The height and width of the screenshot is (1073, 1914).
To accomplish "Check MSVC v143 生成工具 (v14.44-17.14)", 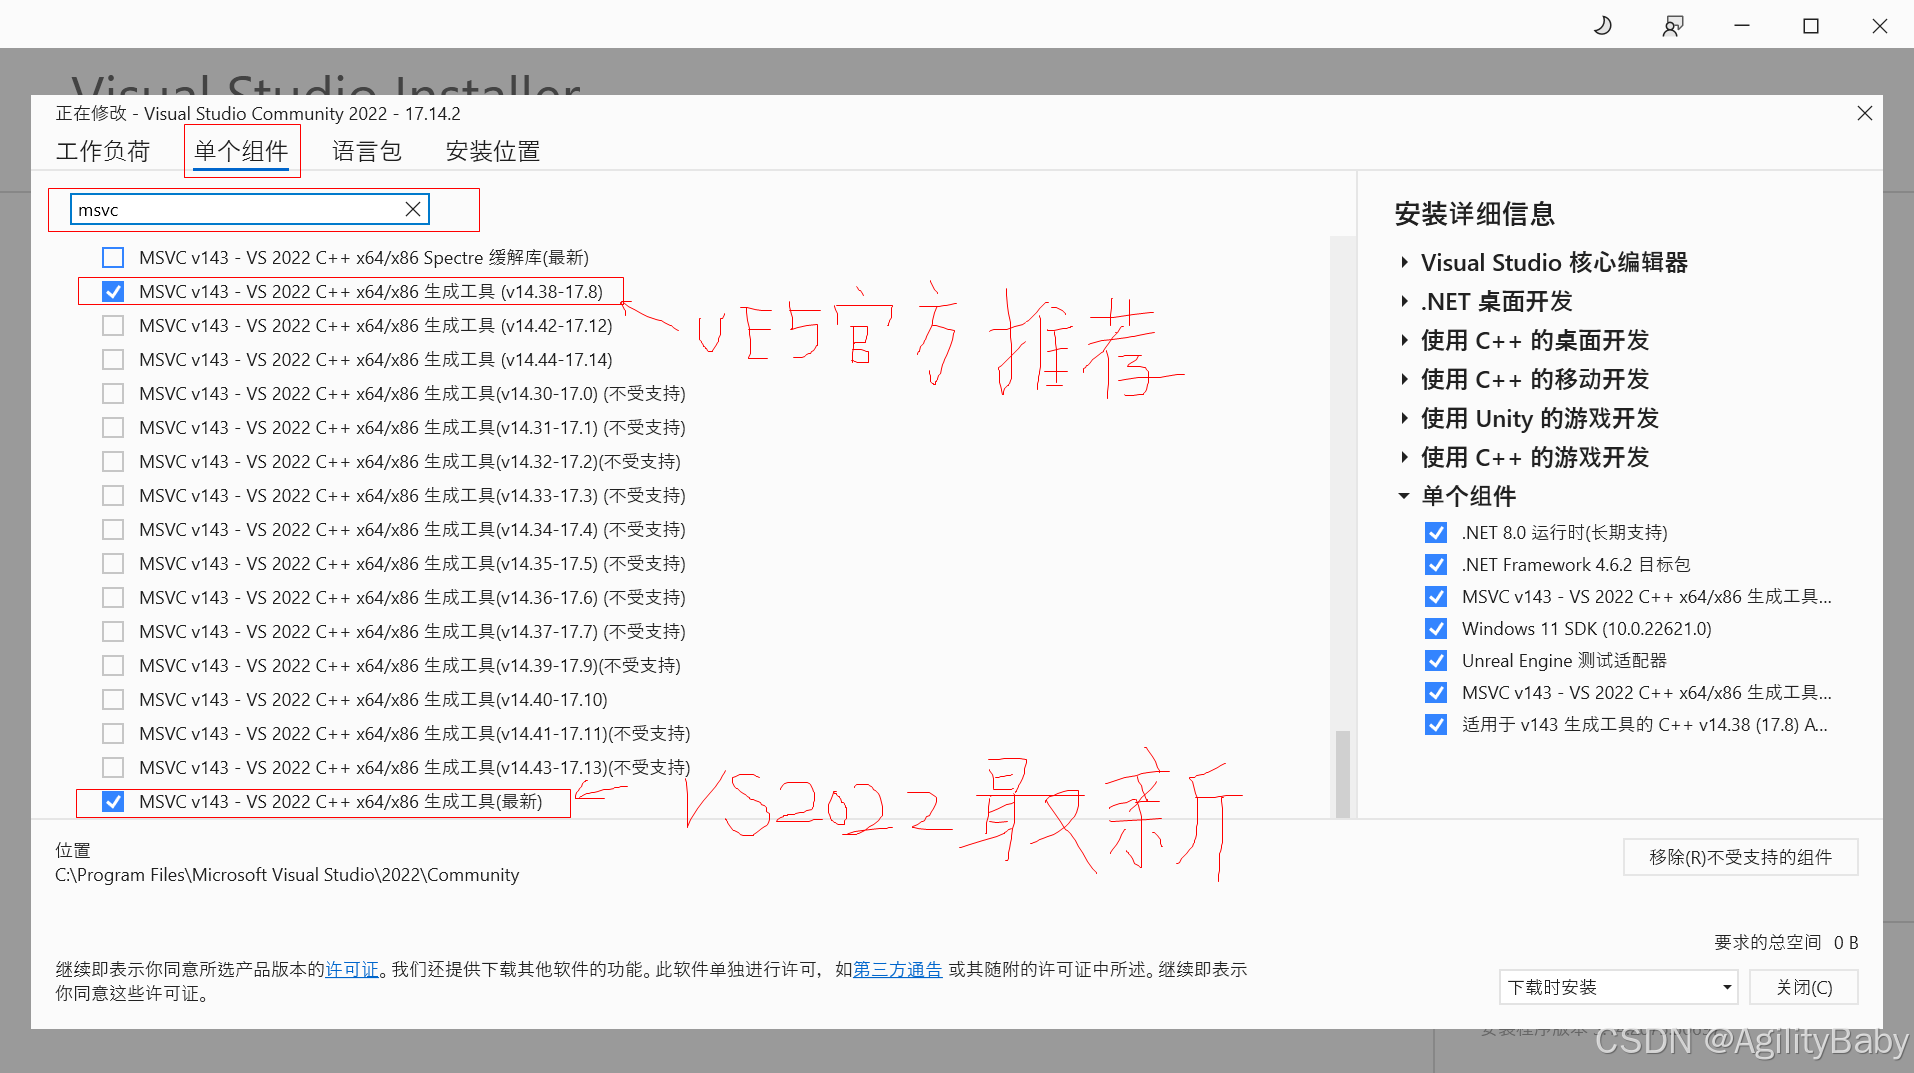I will [x=113, y=360].
